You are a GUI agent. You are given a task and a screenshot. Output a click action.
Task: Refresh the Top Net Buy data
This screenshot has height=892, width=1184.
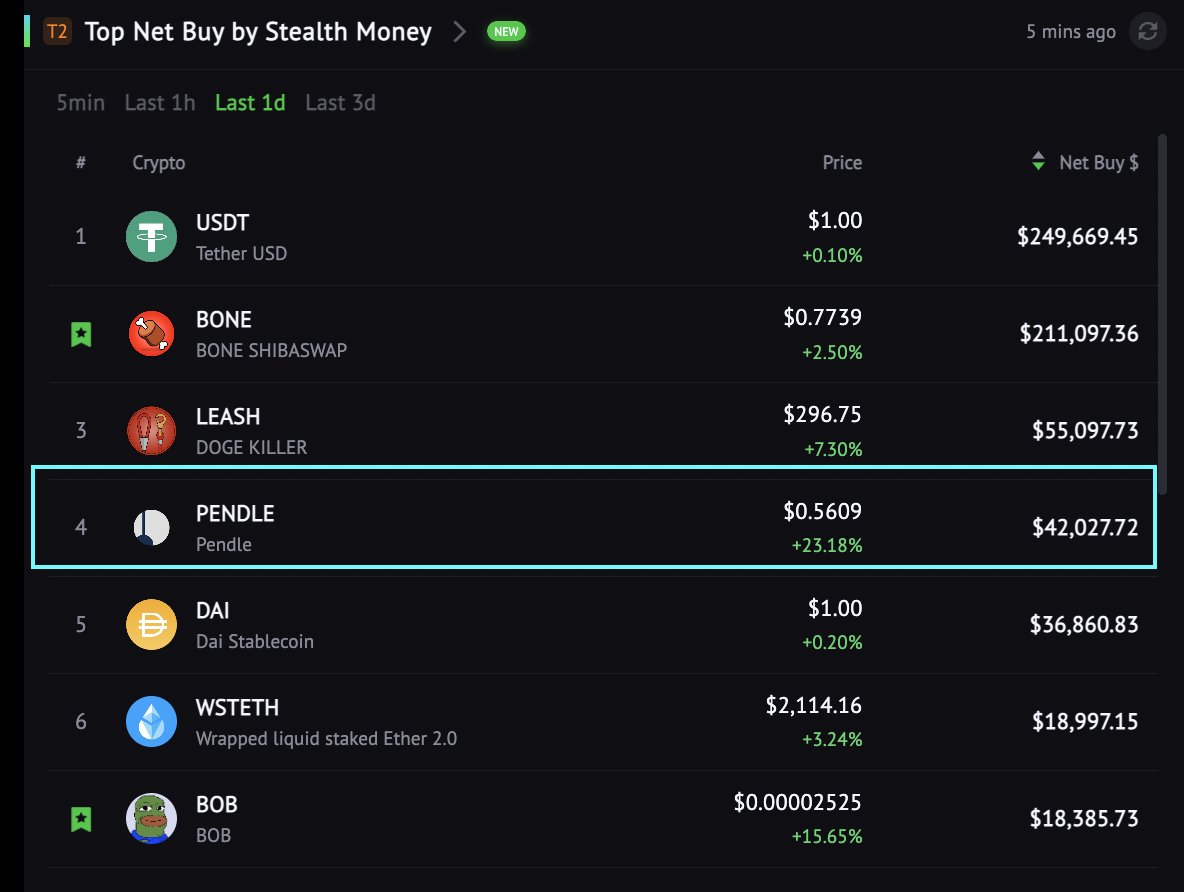pyautogui.click(x=1147, y=31)
